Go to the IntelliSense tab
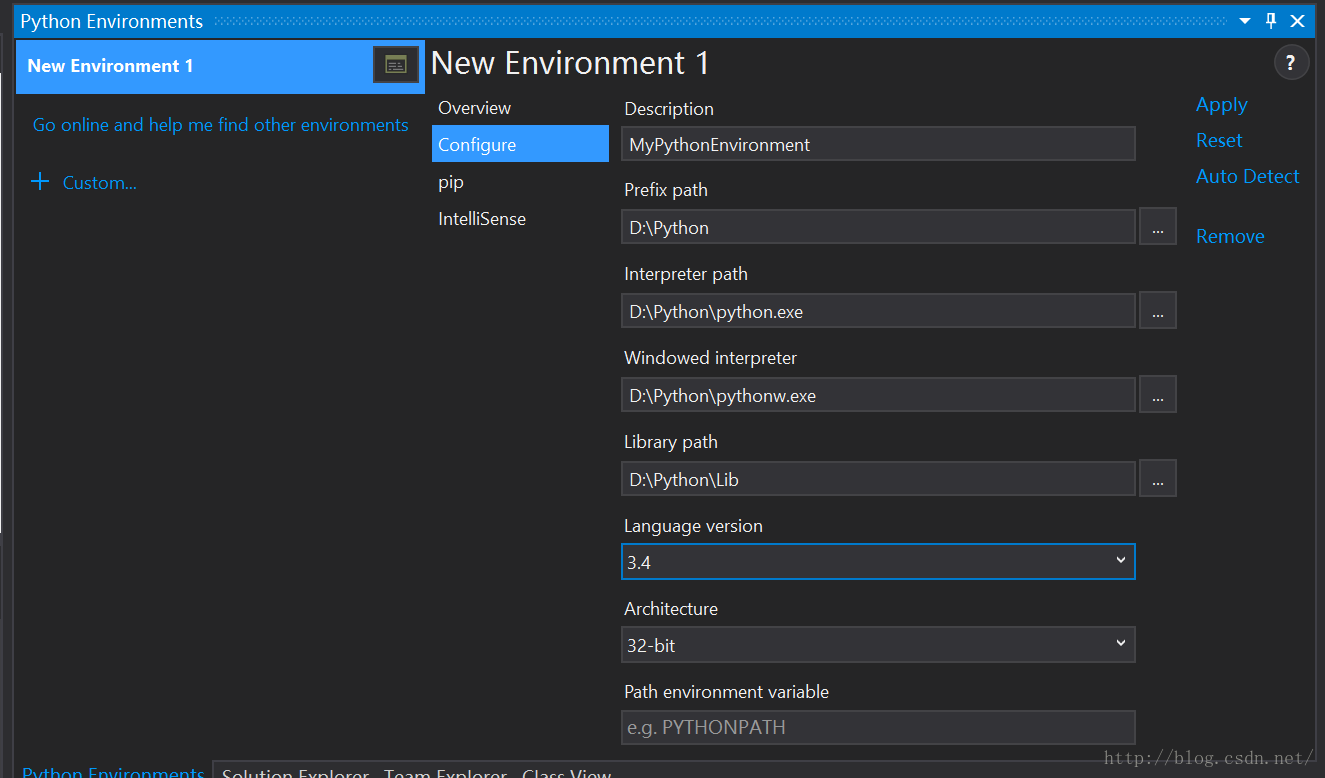This screenshot has width=1325, height=778. 520,219
